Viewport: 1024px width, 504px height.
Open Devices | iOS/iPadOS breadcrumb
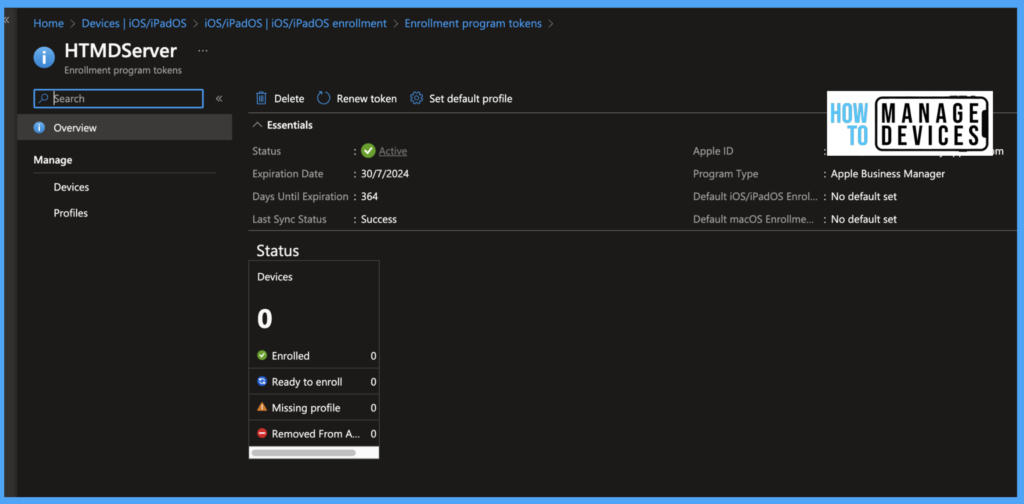(x=134, y=24)
